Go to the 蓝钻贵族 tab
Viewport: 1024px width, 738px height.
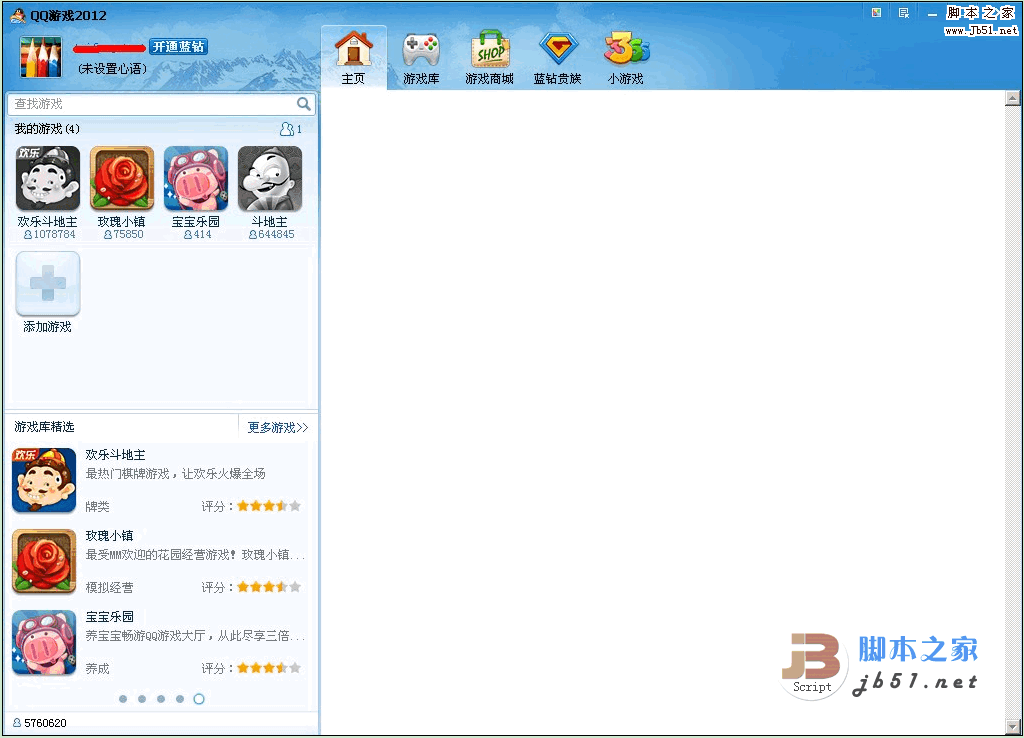[x=557, y=58]
